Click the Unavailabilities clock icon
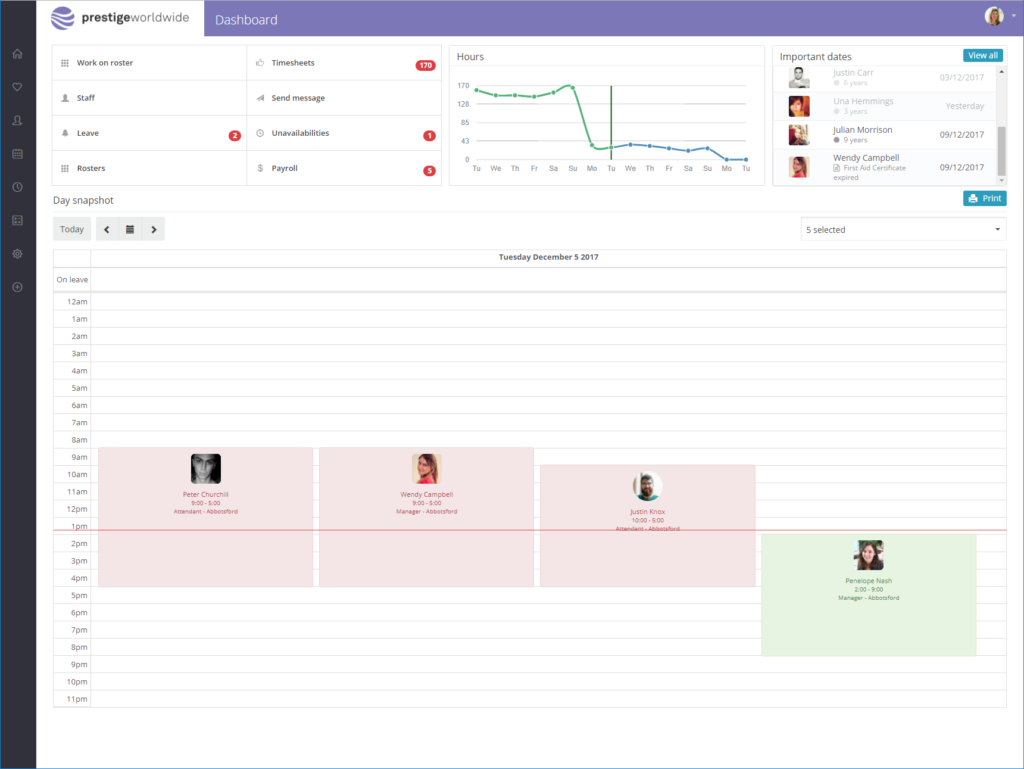The width and height of the screenshot is (1024, 769). pyautogui.click(x=260, y=133)
